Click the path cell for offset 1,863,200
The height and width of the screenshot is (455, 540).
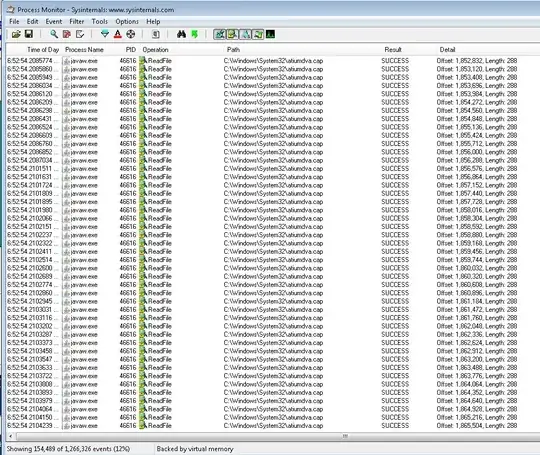[x=273, y=359]
